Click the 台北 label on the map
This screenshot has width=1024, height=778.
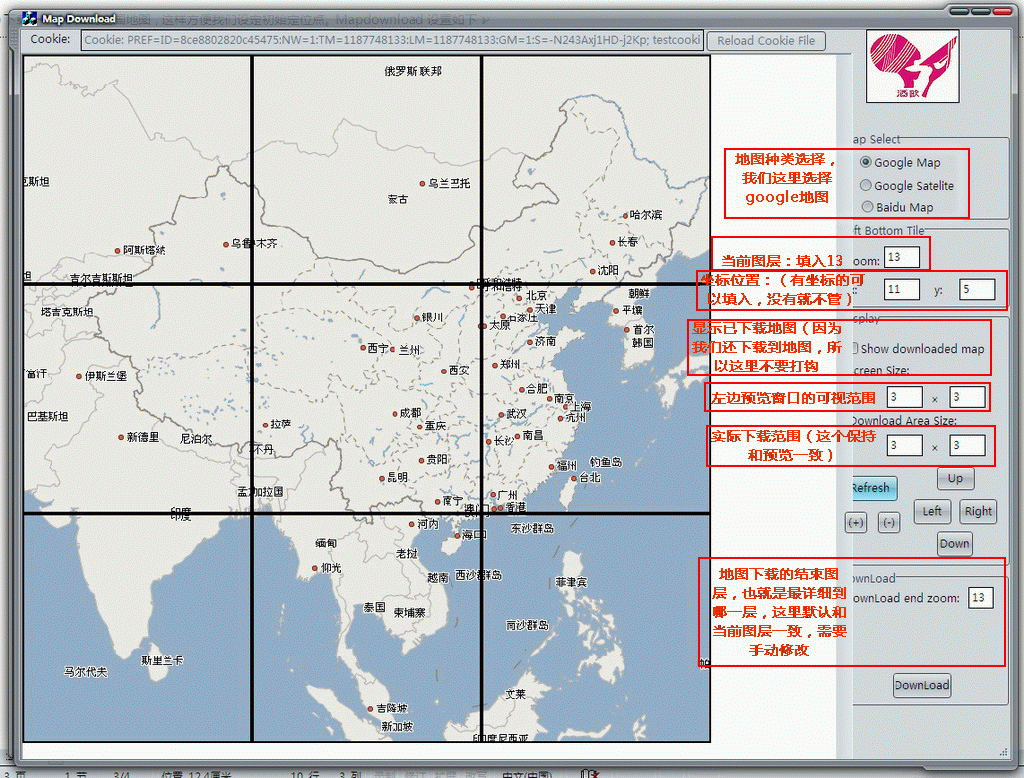[x=589, y=478]
